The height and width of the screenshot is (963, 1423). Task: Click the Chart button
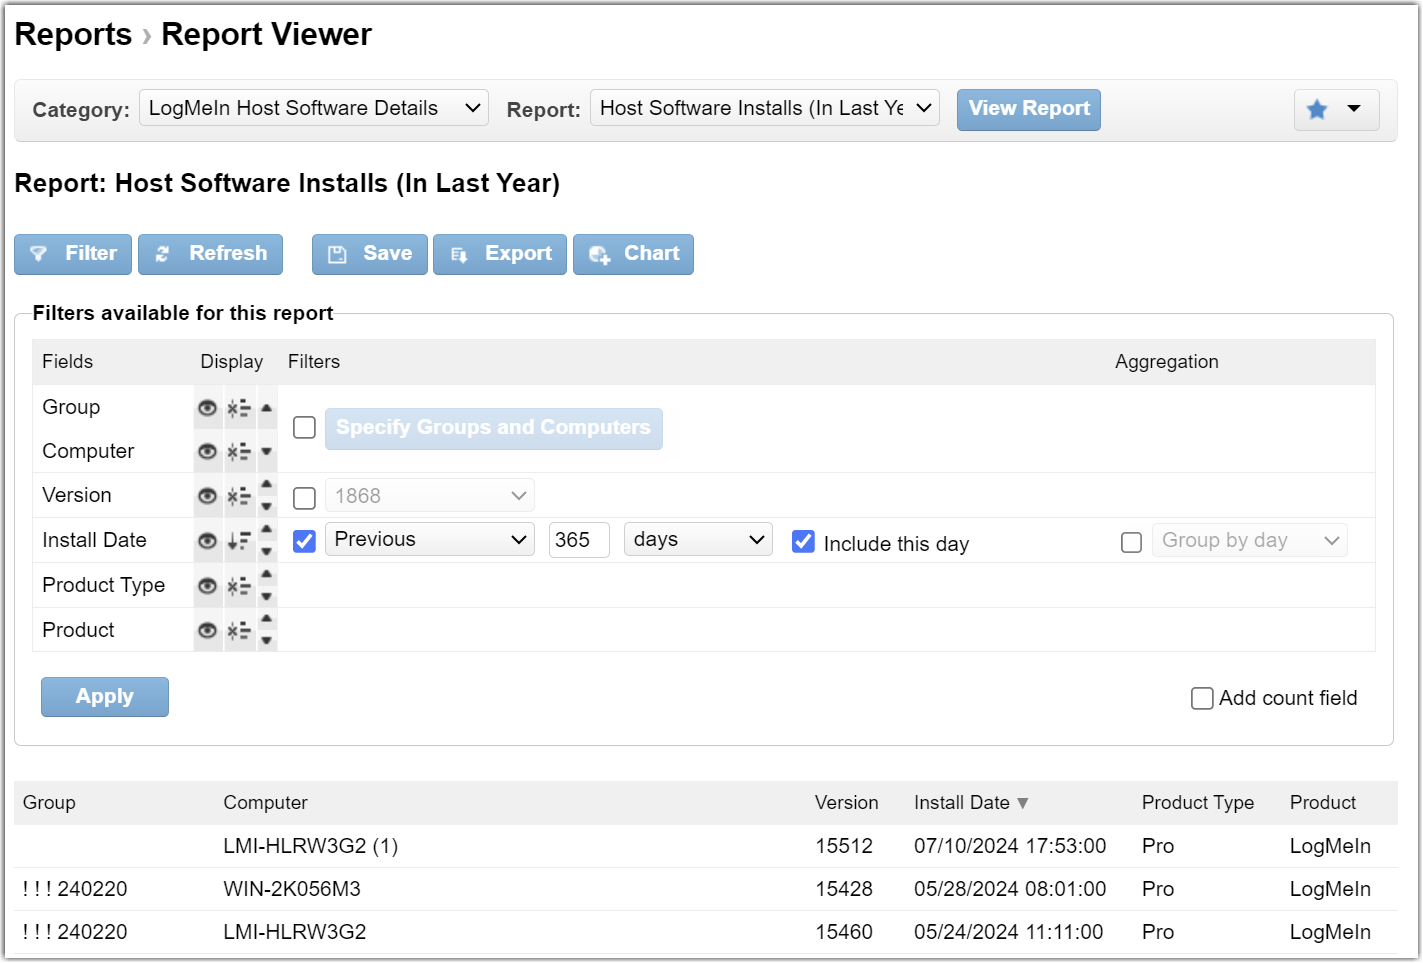tap(633, 254)
